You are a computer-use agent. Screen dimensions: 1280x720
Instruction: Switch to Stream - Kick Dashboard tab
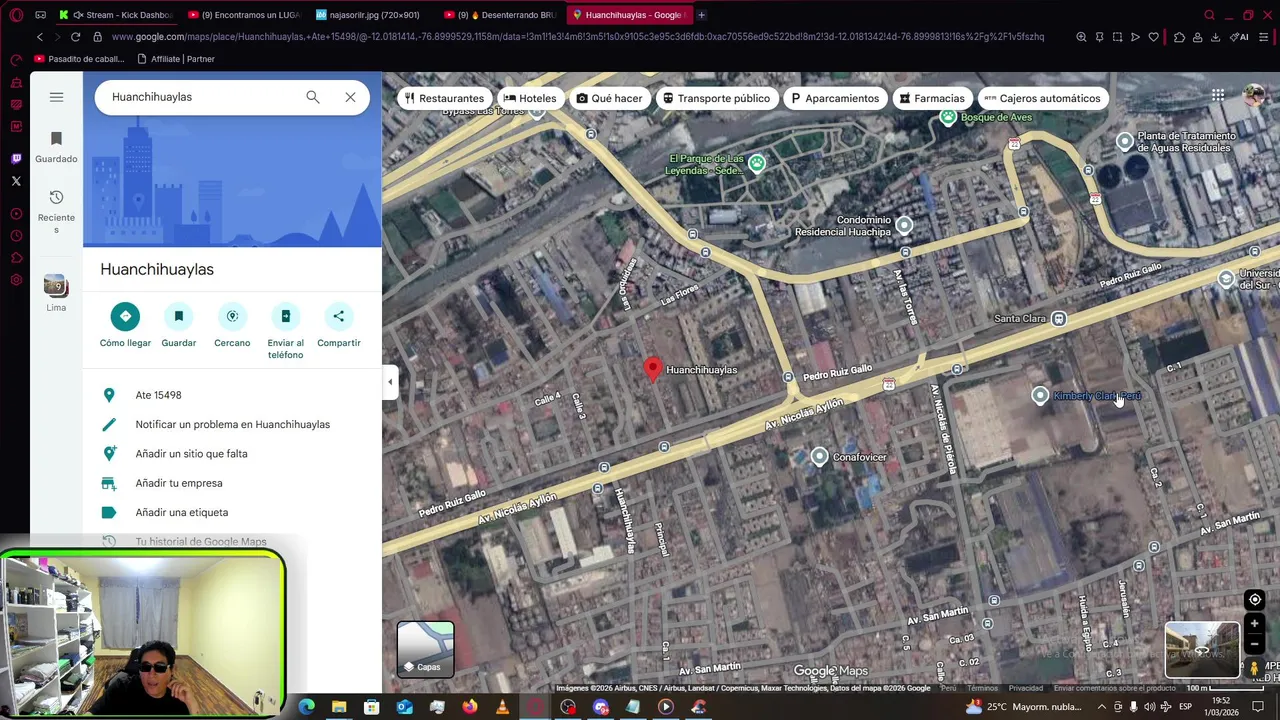[x=115, y=15]
